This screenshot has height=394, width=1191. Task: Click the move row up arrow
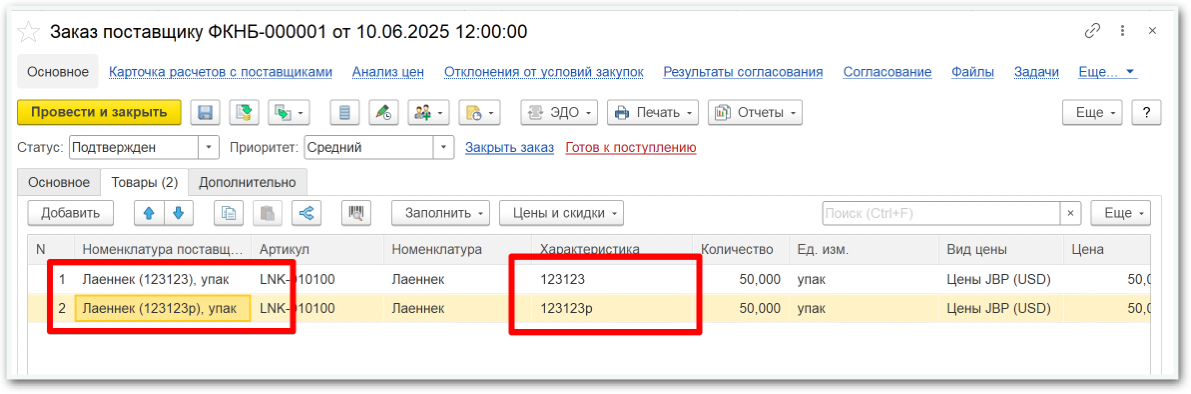149,213
